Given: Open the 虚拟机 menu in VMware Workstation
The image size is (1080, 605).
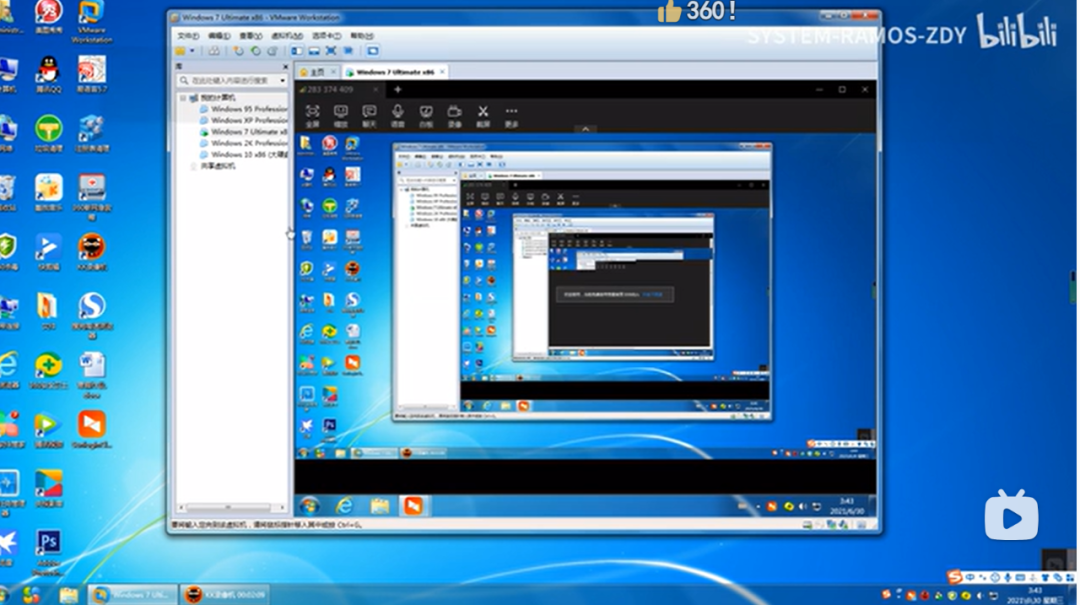Looking at the screenshot, I should pyautogui.click(x=287, y=36).
